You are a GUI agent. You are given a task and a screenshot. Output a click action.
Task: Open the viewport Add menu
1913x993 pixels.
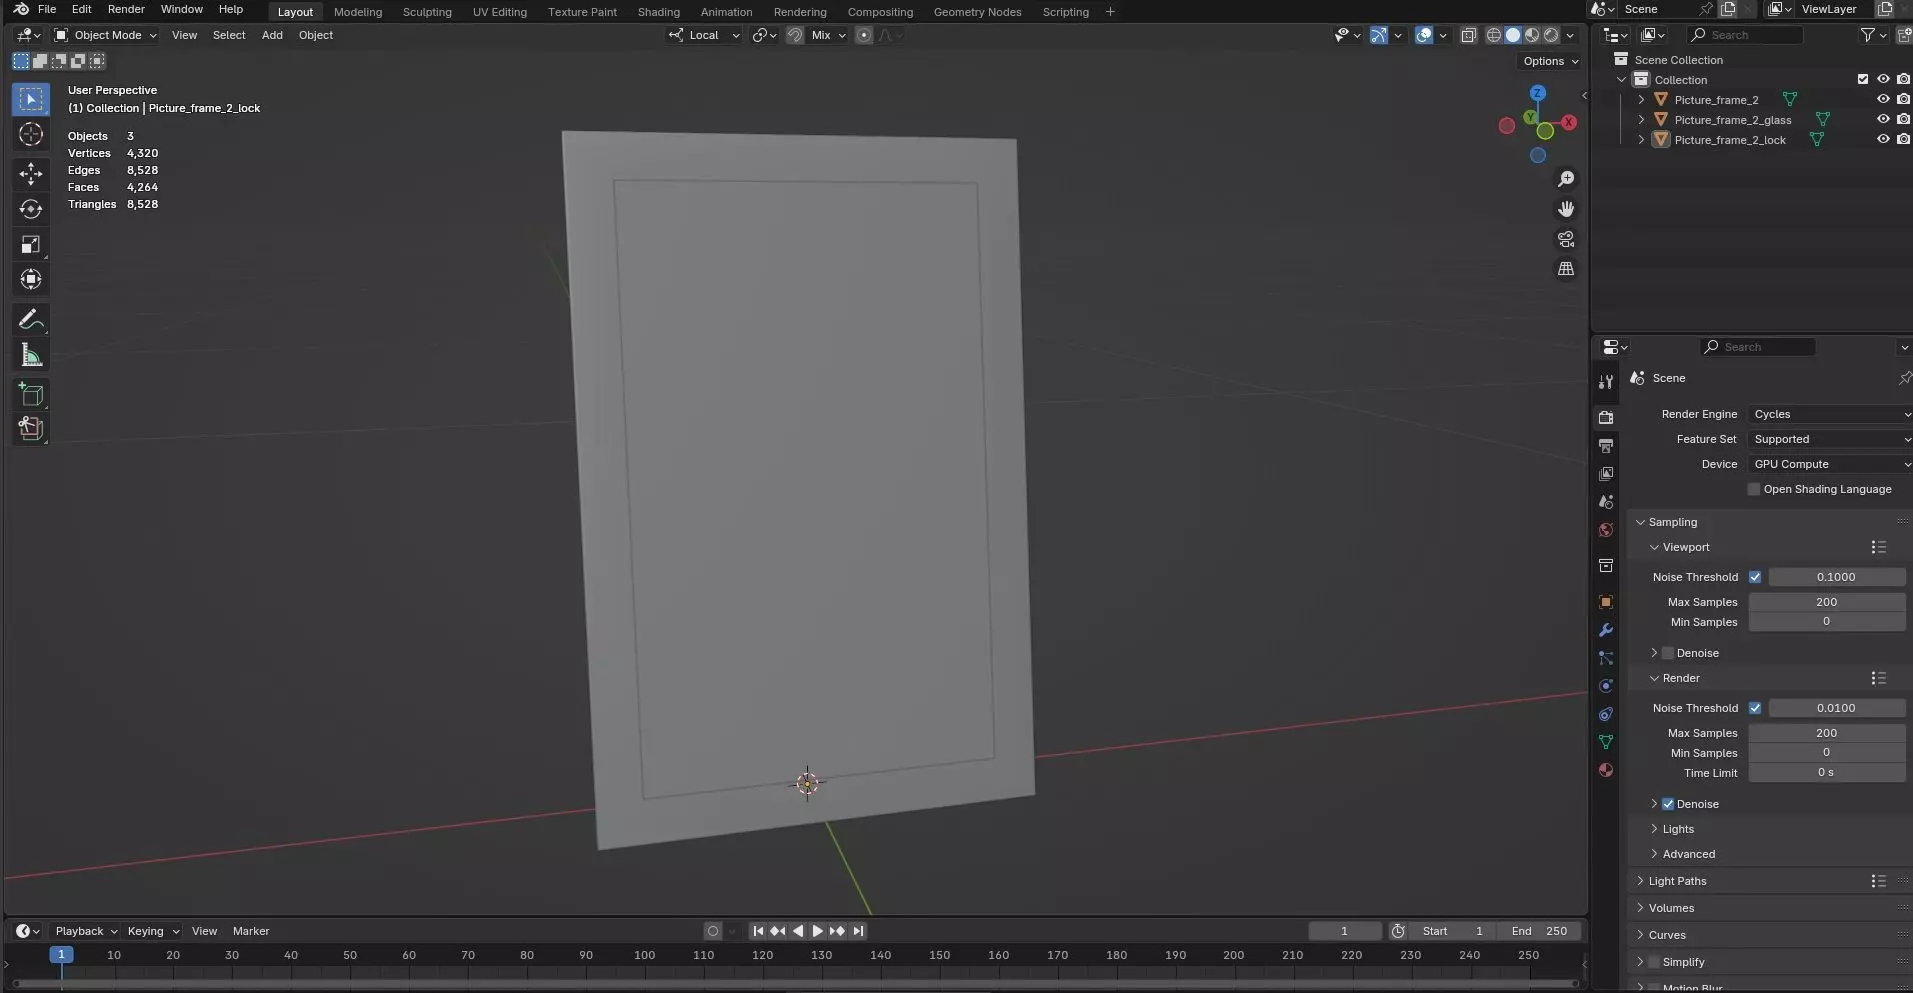272,35
